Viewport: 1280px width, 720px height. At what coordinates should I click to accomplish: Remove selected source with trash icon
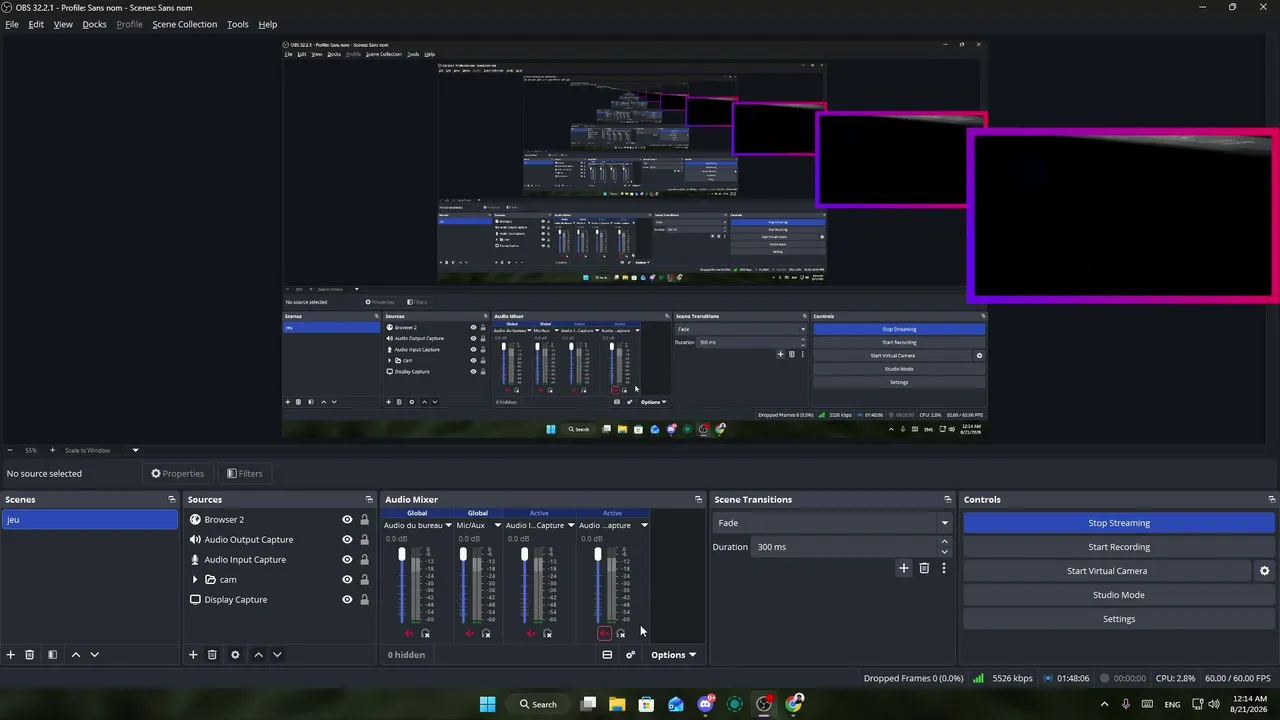click(x=212, y=655)
